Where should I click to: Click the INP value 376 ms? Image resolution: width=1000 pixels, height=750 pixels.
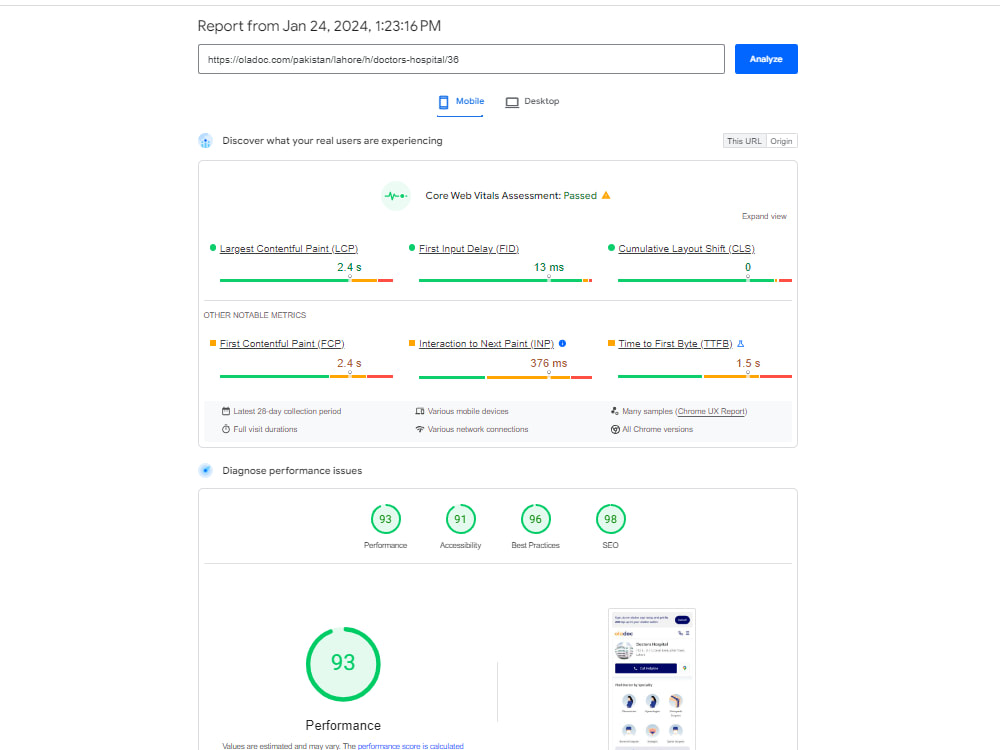pos(548,363)
